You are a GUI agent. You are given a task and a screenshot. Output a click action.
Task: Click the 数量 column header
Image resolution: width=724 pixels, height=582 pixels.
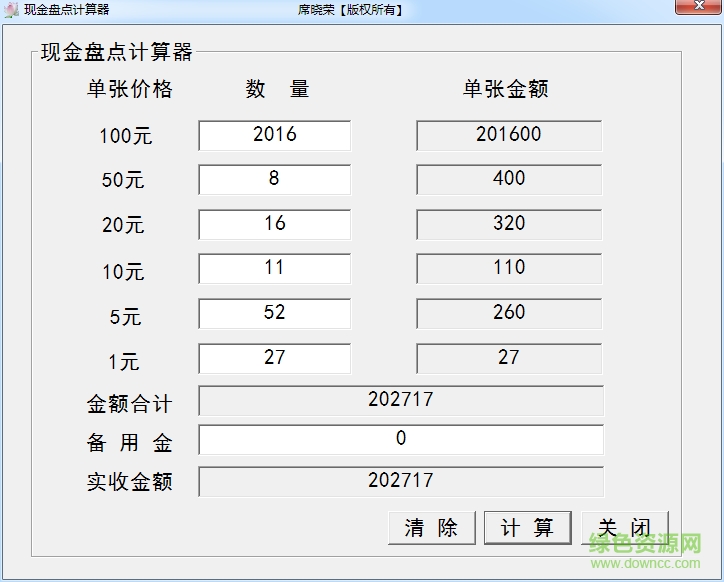click(277, 89)
